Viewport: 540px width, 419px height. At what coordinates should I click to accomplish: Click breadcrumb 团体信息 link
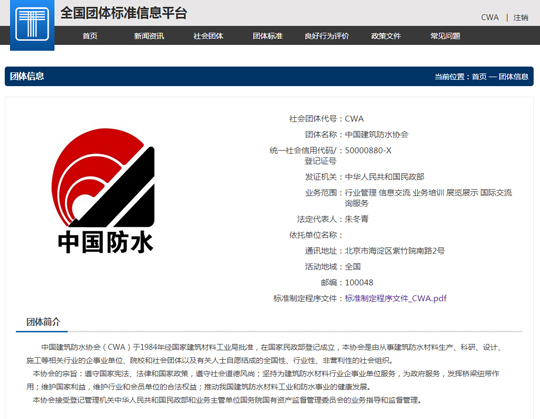pos(513,76)
